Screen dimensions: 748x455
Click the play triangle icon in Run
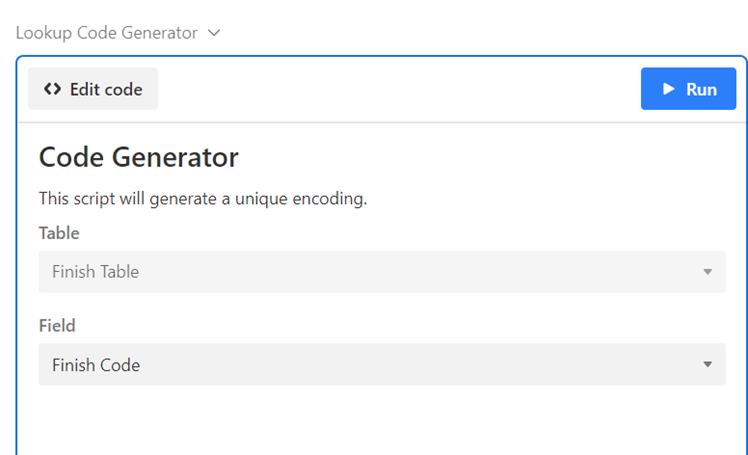(668, 89)
